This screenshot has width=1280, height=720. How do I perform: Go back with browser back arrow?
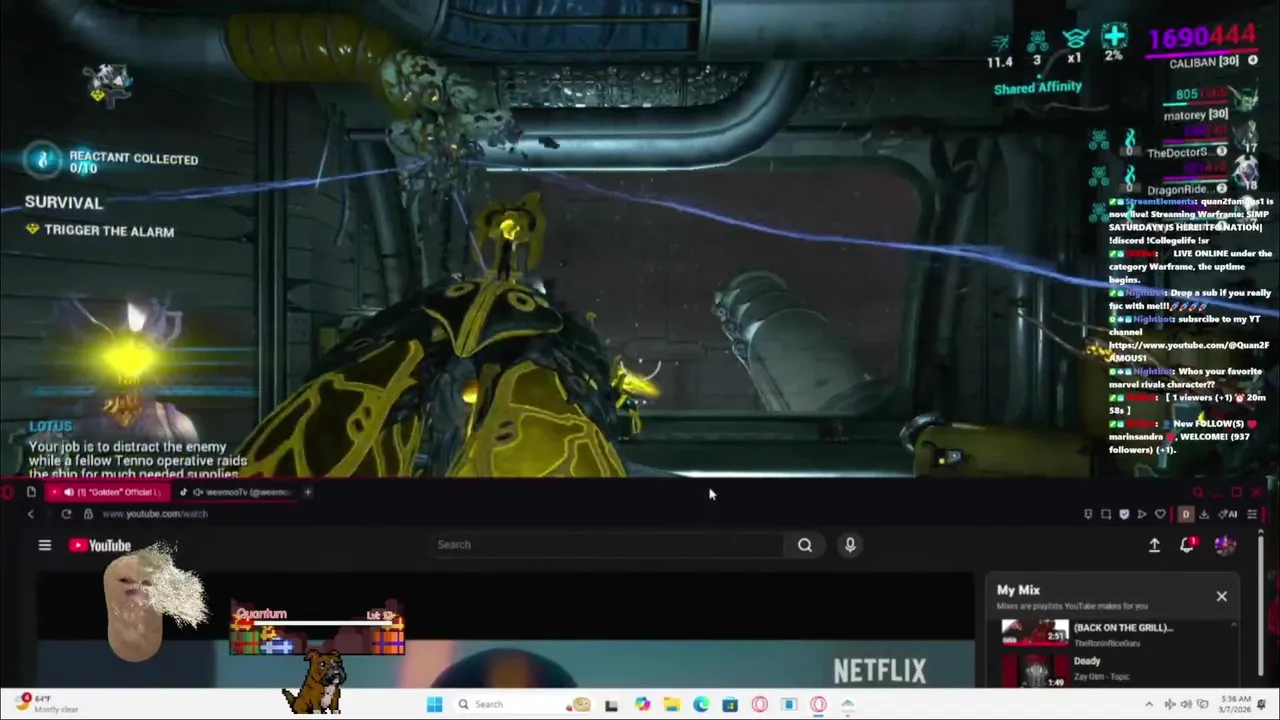[x=30, y=514]
